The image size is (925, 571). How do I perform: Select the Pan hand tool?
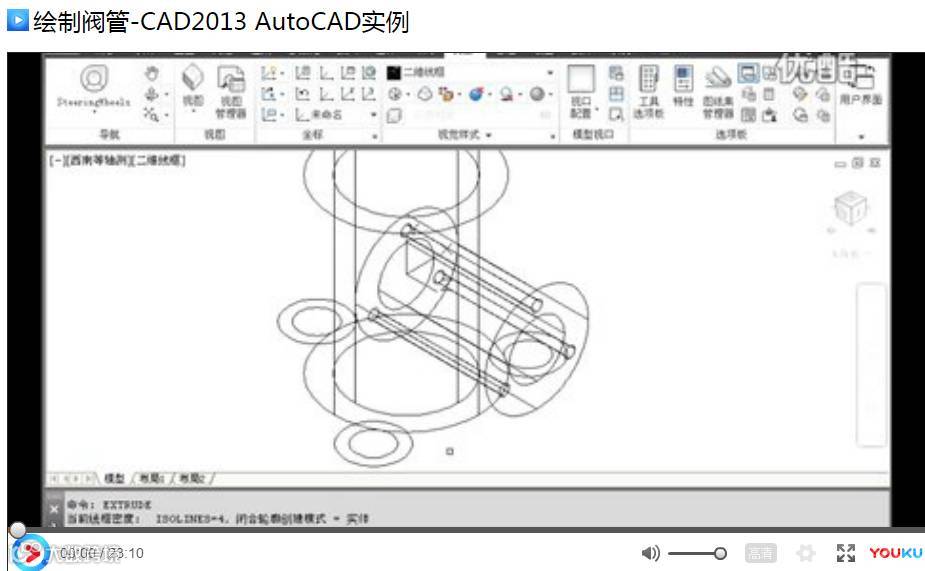click(152, 74)
